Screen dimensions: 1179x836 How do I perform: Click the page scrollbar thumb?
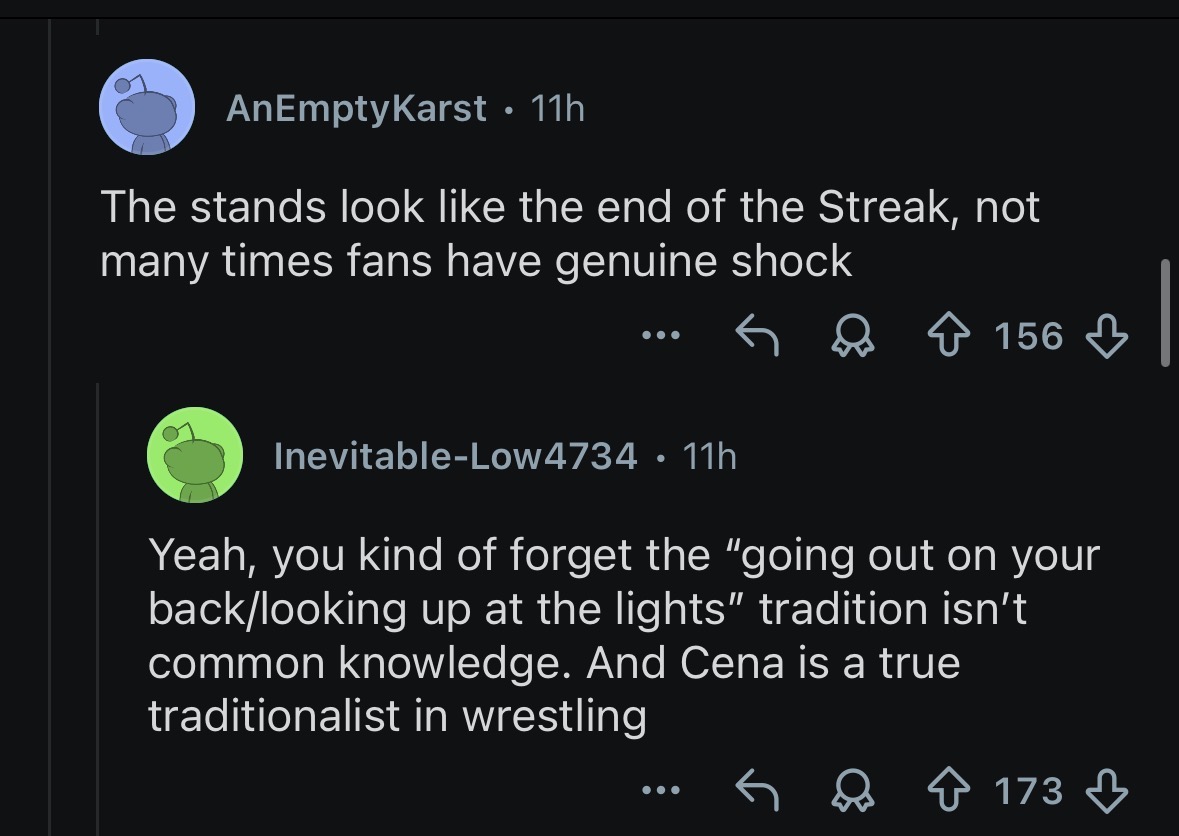pos(1165,312)
